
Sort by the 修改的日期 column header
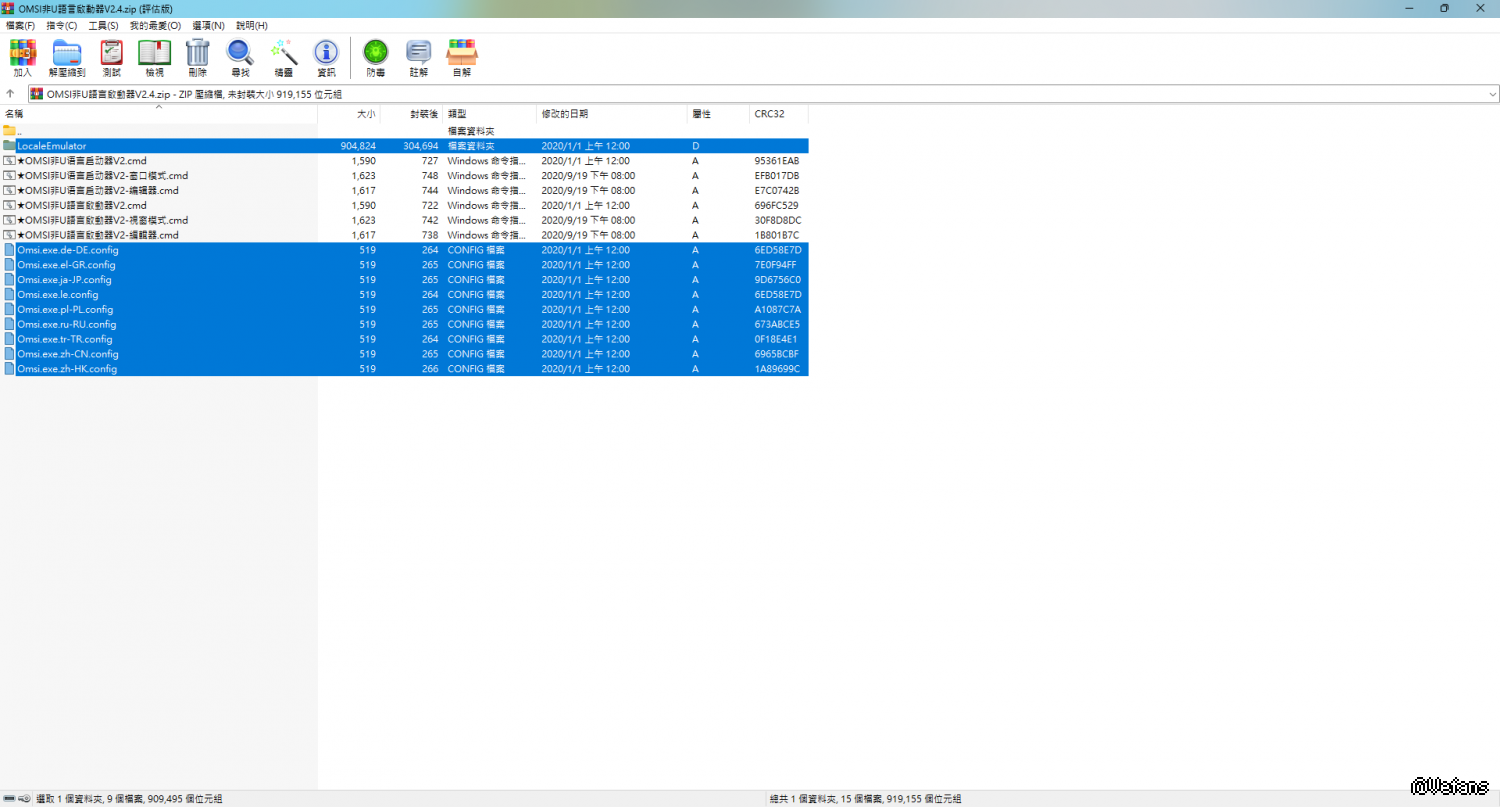(565, 114)
